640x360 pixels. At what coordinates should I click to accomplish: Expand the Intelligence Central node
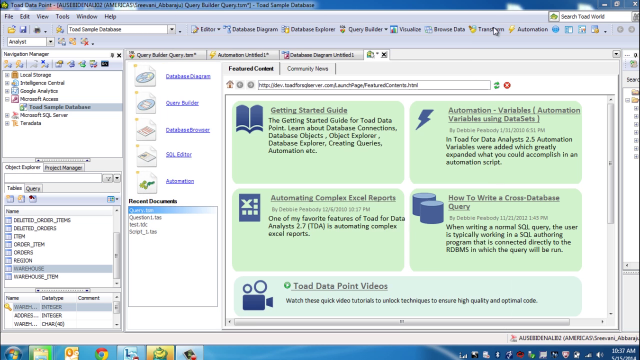(7, 83)
